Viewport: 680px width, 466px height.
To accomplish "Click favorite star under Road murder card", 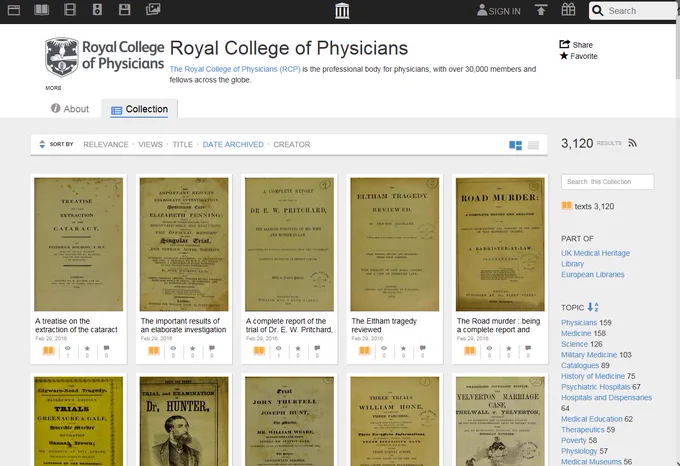I will [509, 349].
